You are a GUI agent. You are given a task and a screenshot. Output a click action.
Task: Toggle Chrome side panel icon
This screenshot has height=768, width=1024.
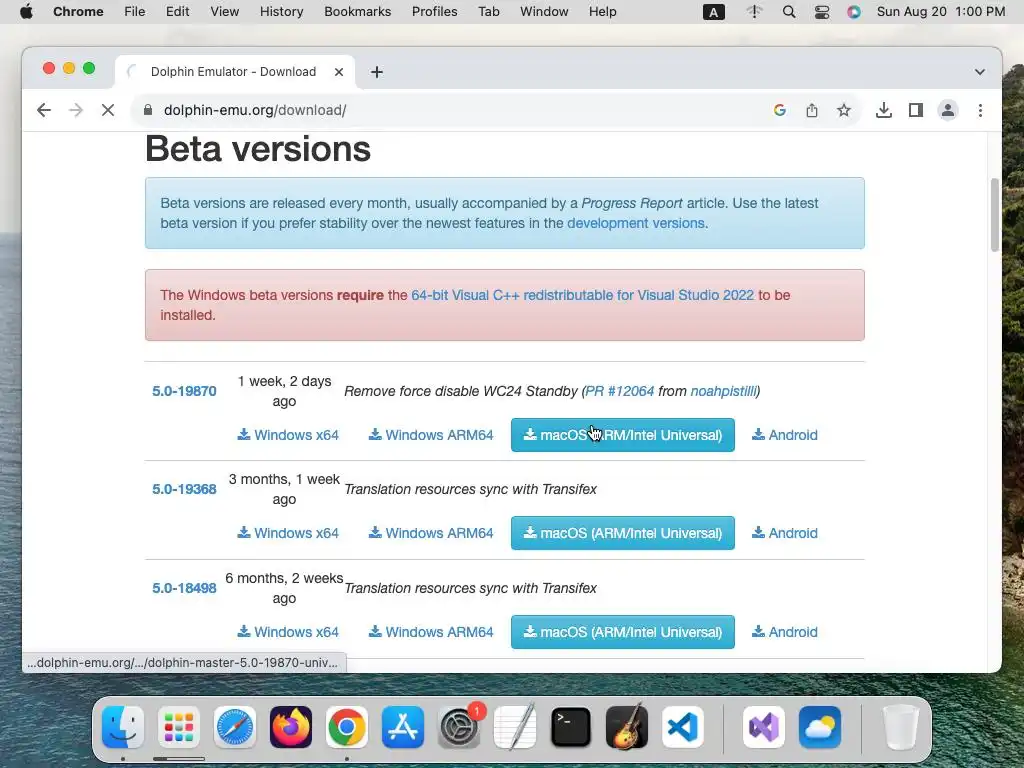click(916, 110)
